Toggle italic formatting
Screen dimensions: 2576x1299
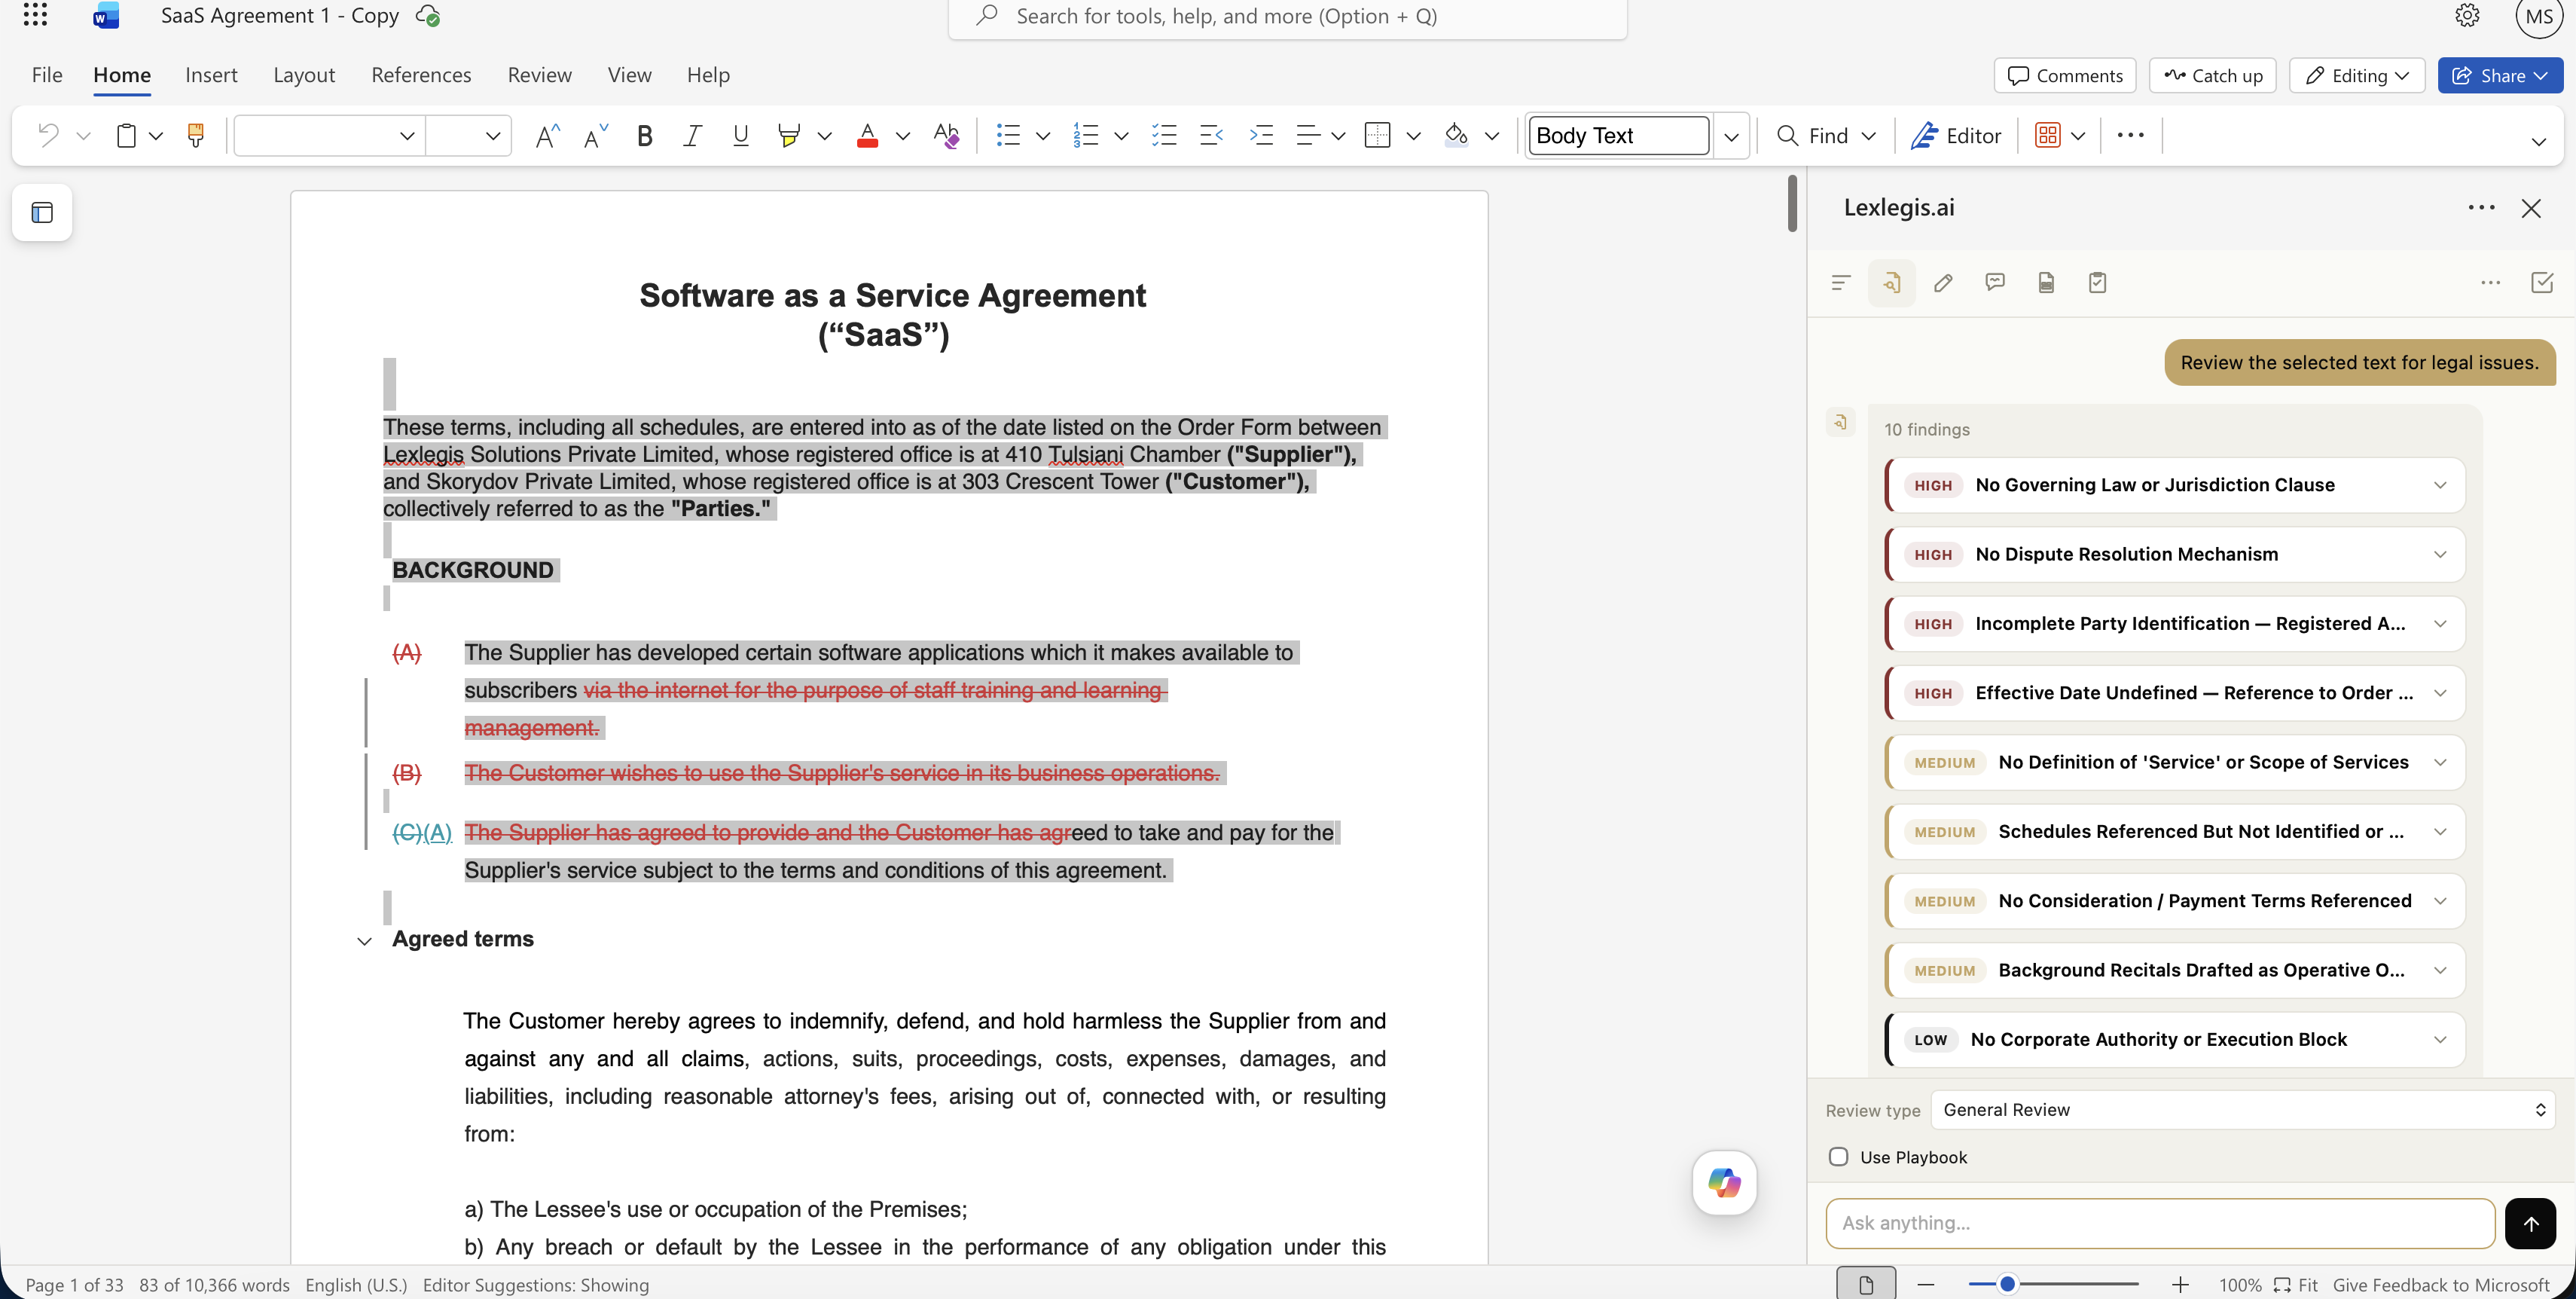[692, 135]
